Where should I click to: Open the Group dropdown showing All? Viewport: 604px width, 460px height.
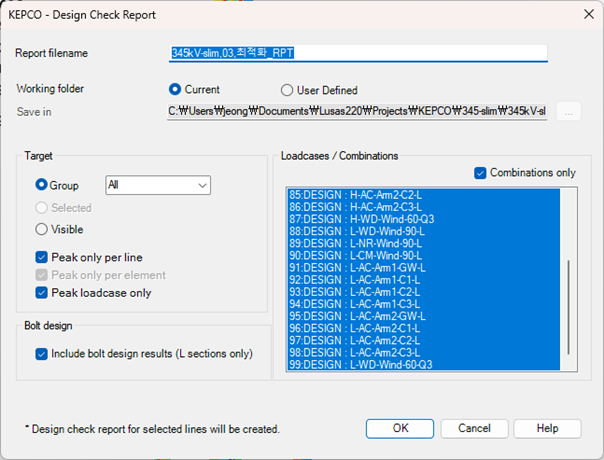pos(157,185)
